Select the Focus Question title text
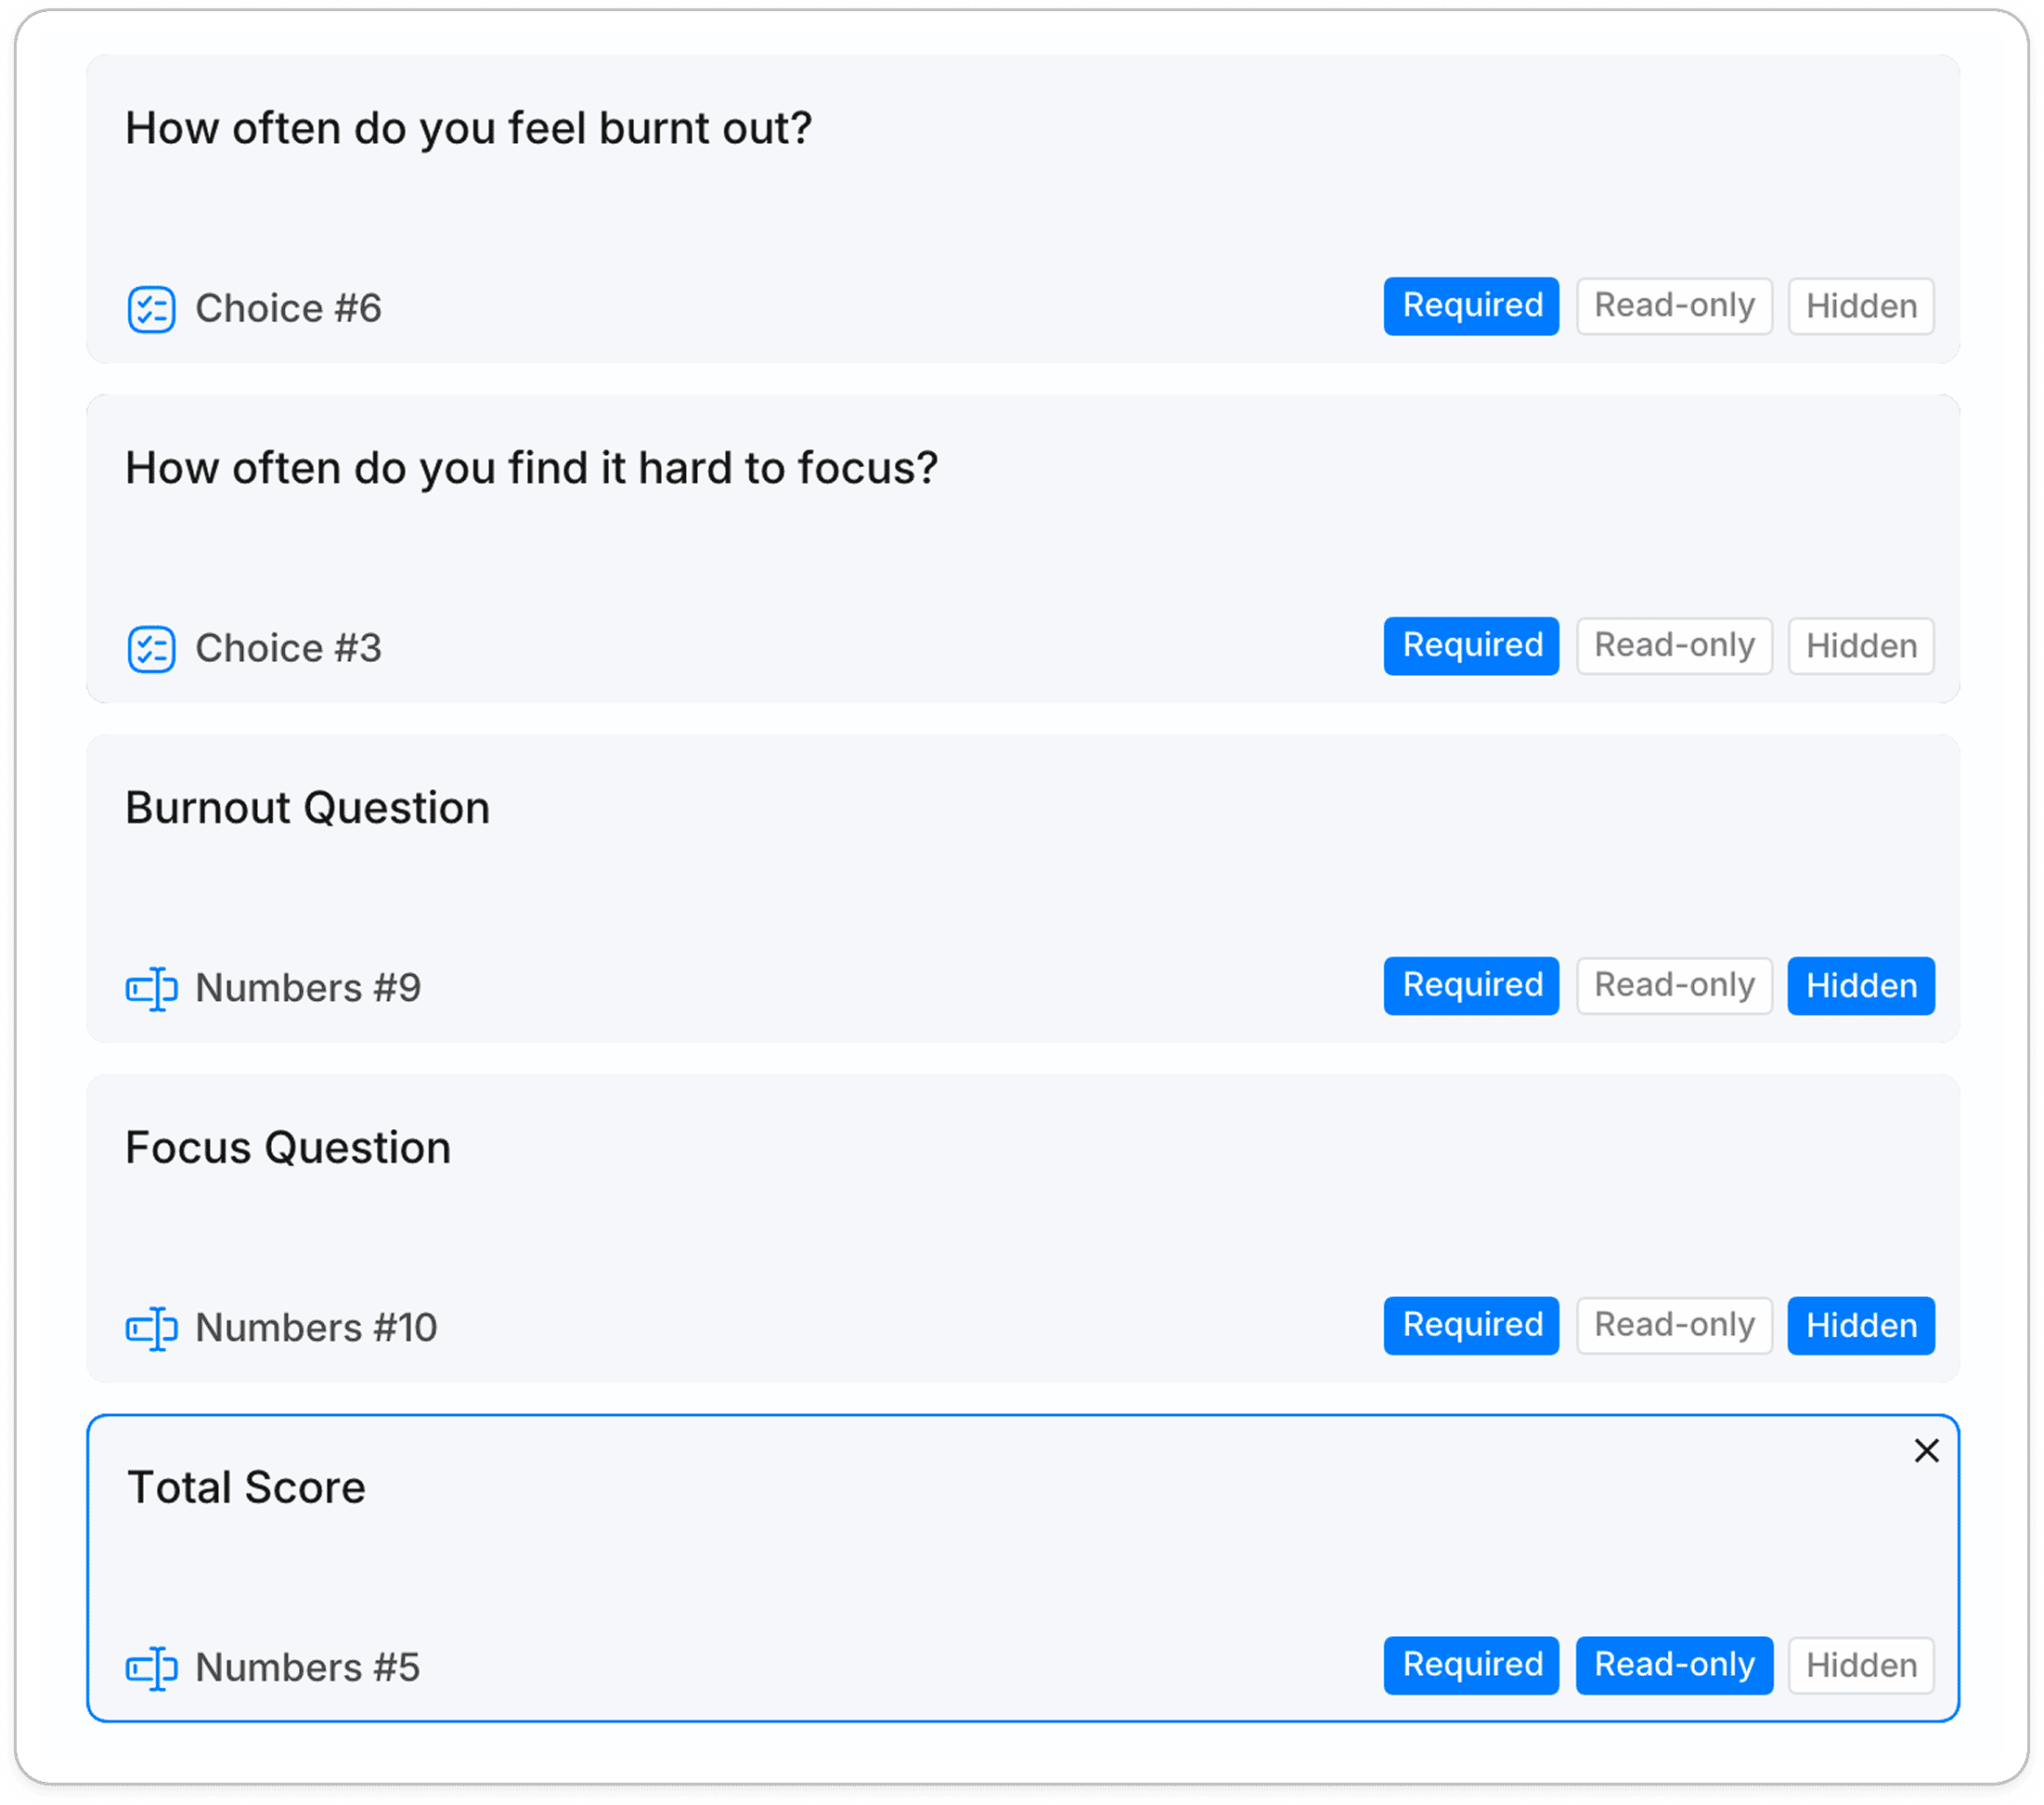 click(x=288, y=1148)
